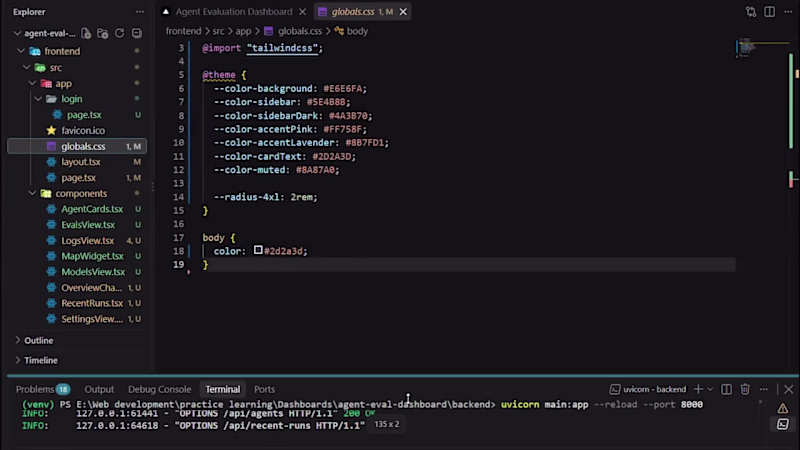Create a new terminal with plus icon
Viewport: 800px width, 450px height.
(698, 389)
